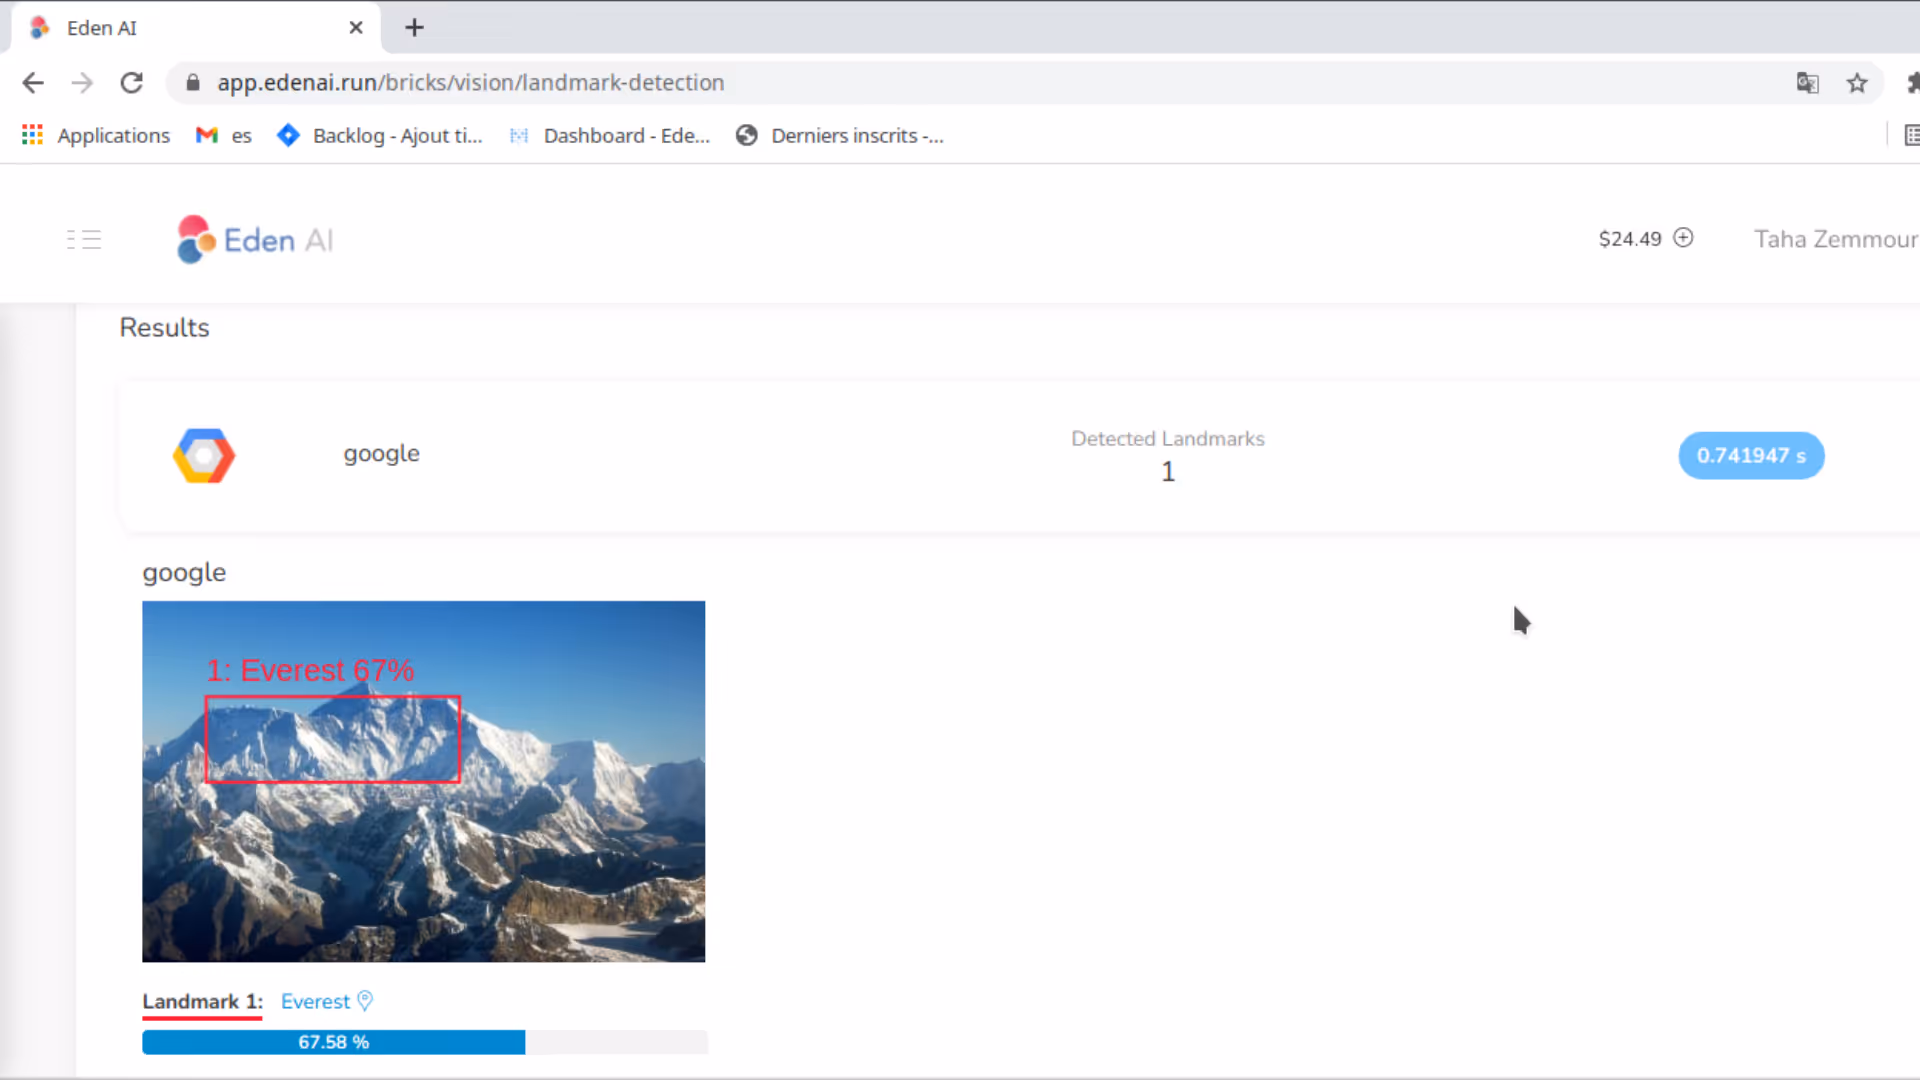Click the Google Cloud provider logo
Viewport: 1920px width, 1080px height.
(204, 455)
